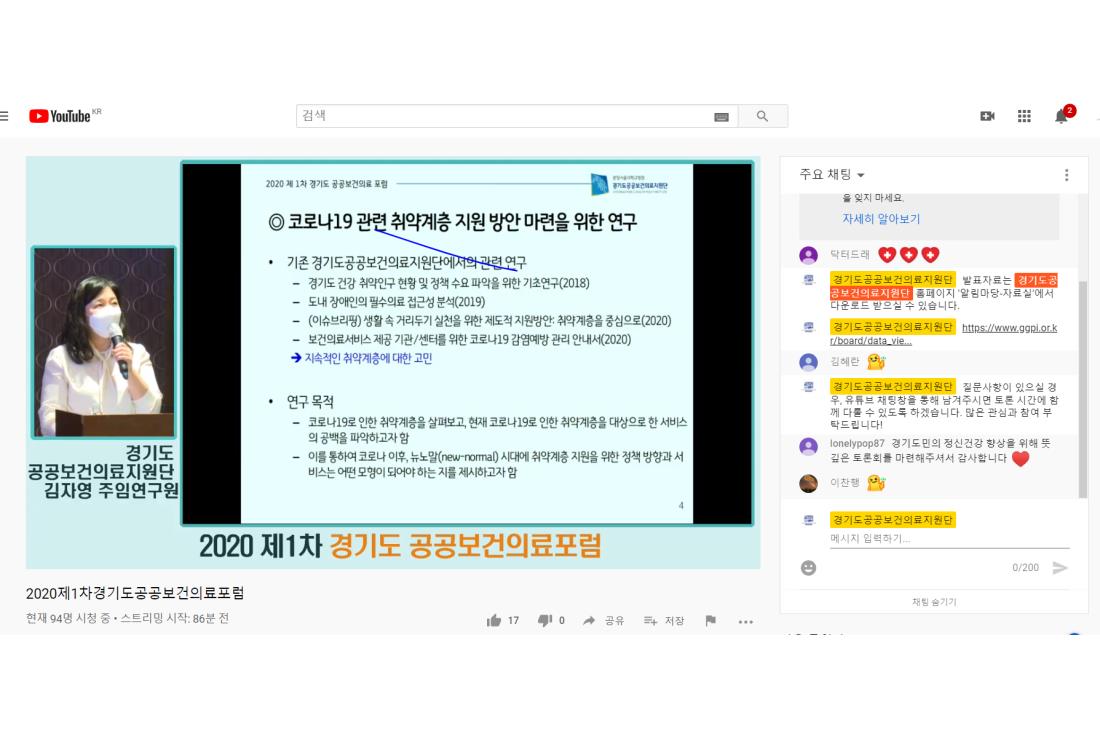Hide the chat with 채팅 숨기기

coord(934,602)
